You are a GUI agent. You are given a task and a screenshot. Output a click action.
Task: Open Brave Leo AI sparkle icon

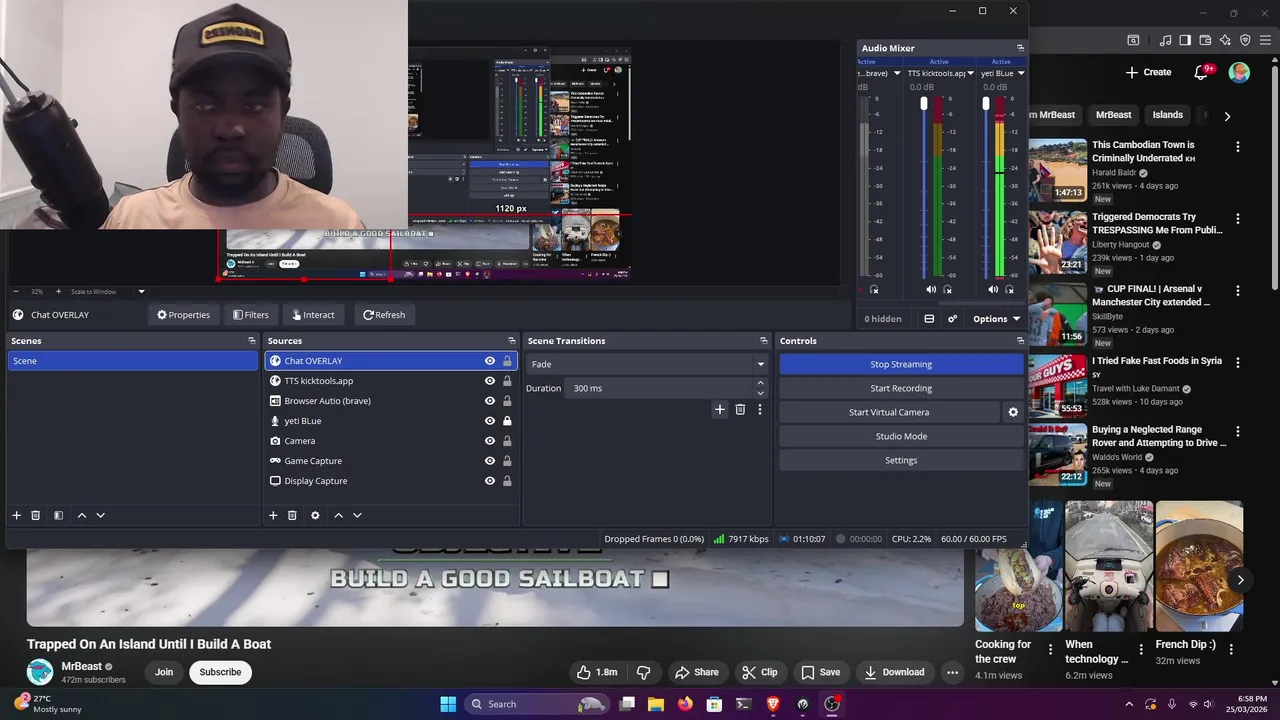click(1225, 40)
